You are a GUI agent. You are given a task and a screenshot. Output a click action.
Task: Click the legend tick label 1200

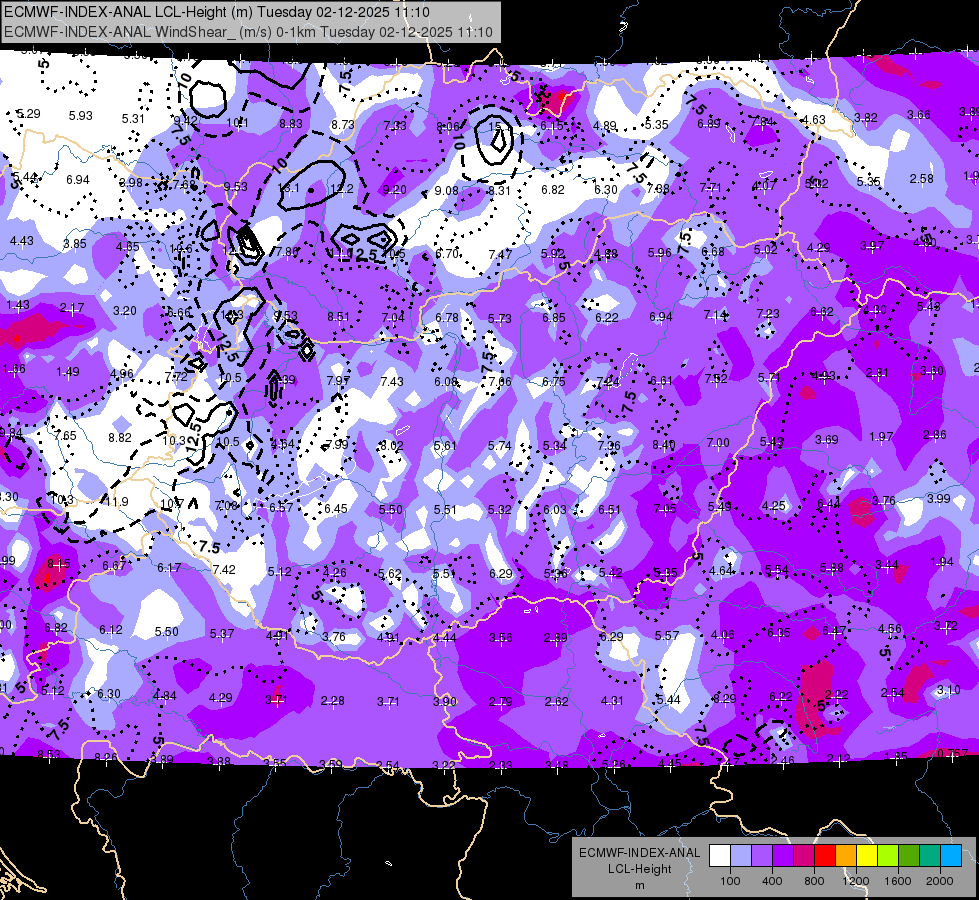[855, 881]
